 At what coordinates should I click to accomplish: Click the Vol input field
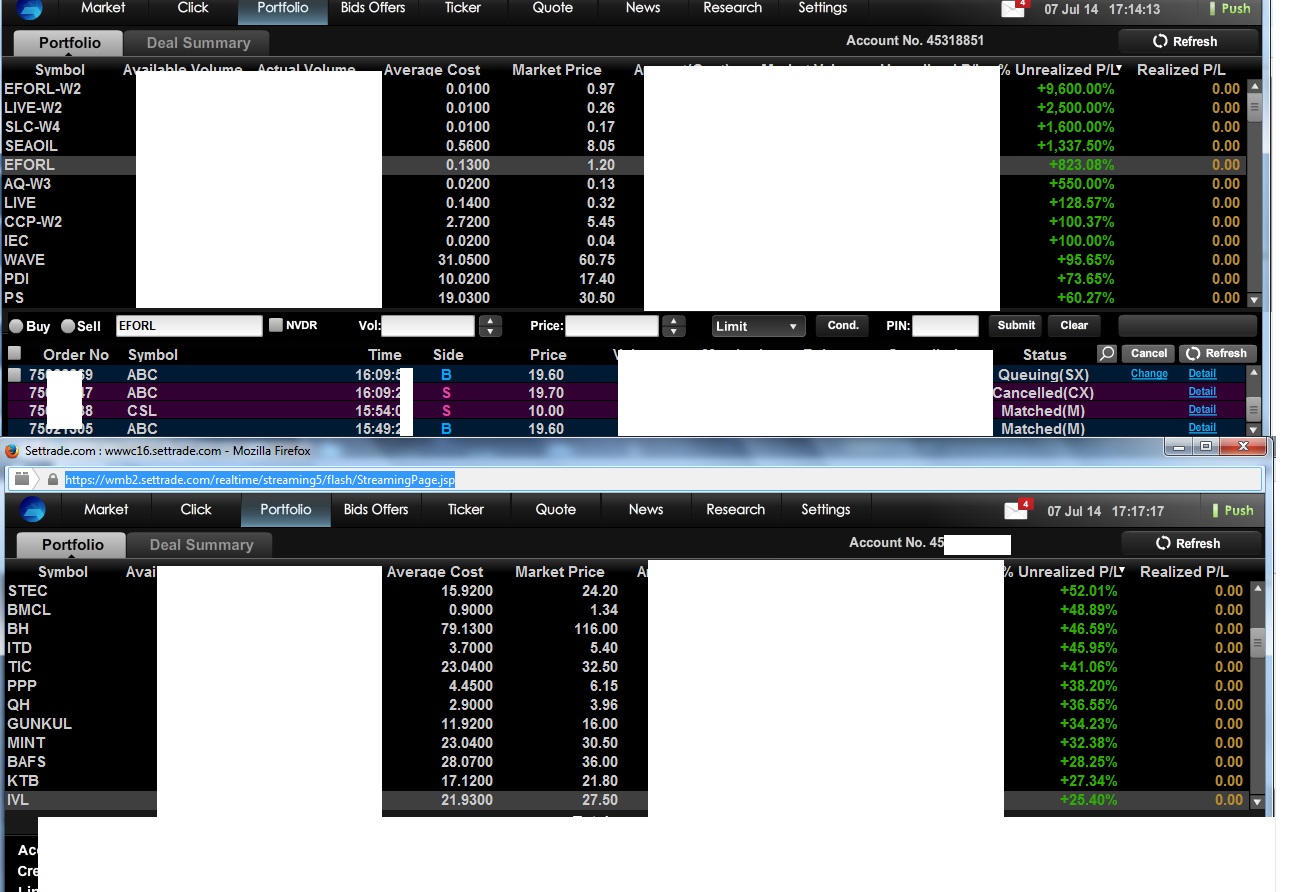click(428, 326)
